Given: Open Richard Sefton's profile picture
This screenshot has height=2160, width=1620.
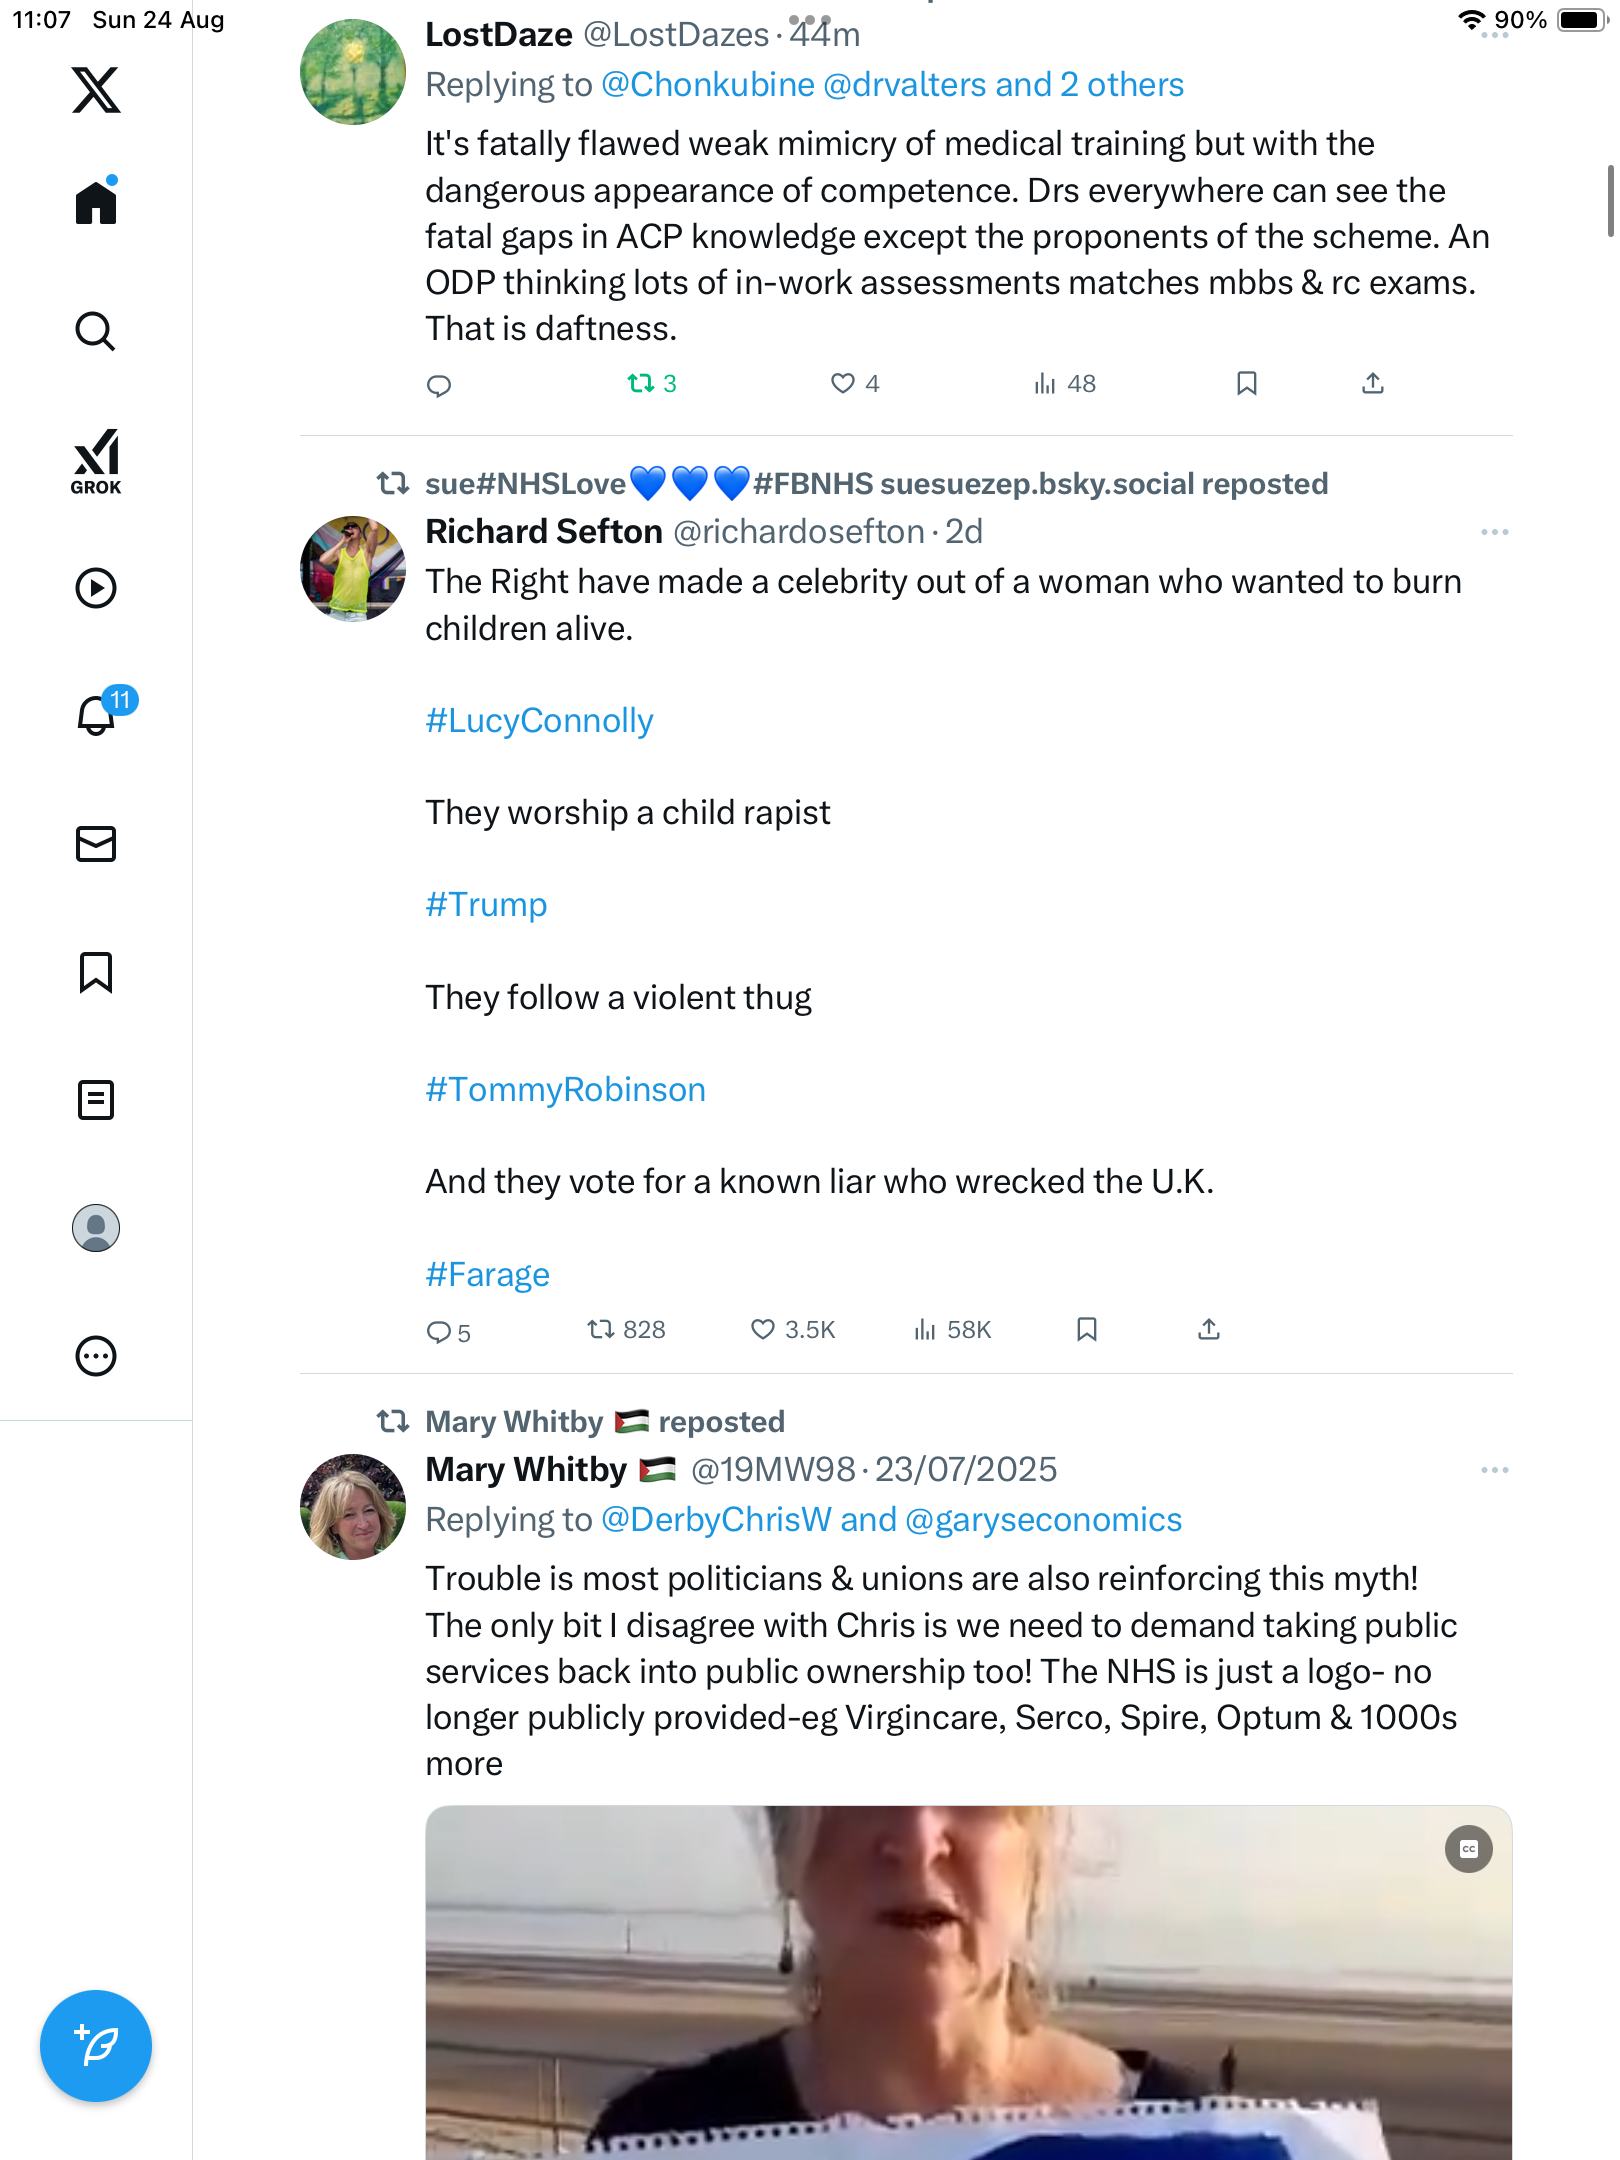Looking at the screenshot, I should click(353, 569).
